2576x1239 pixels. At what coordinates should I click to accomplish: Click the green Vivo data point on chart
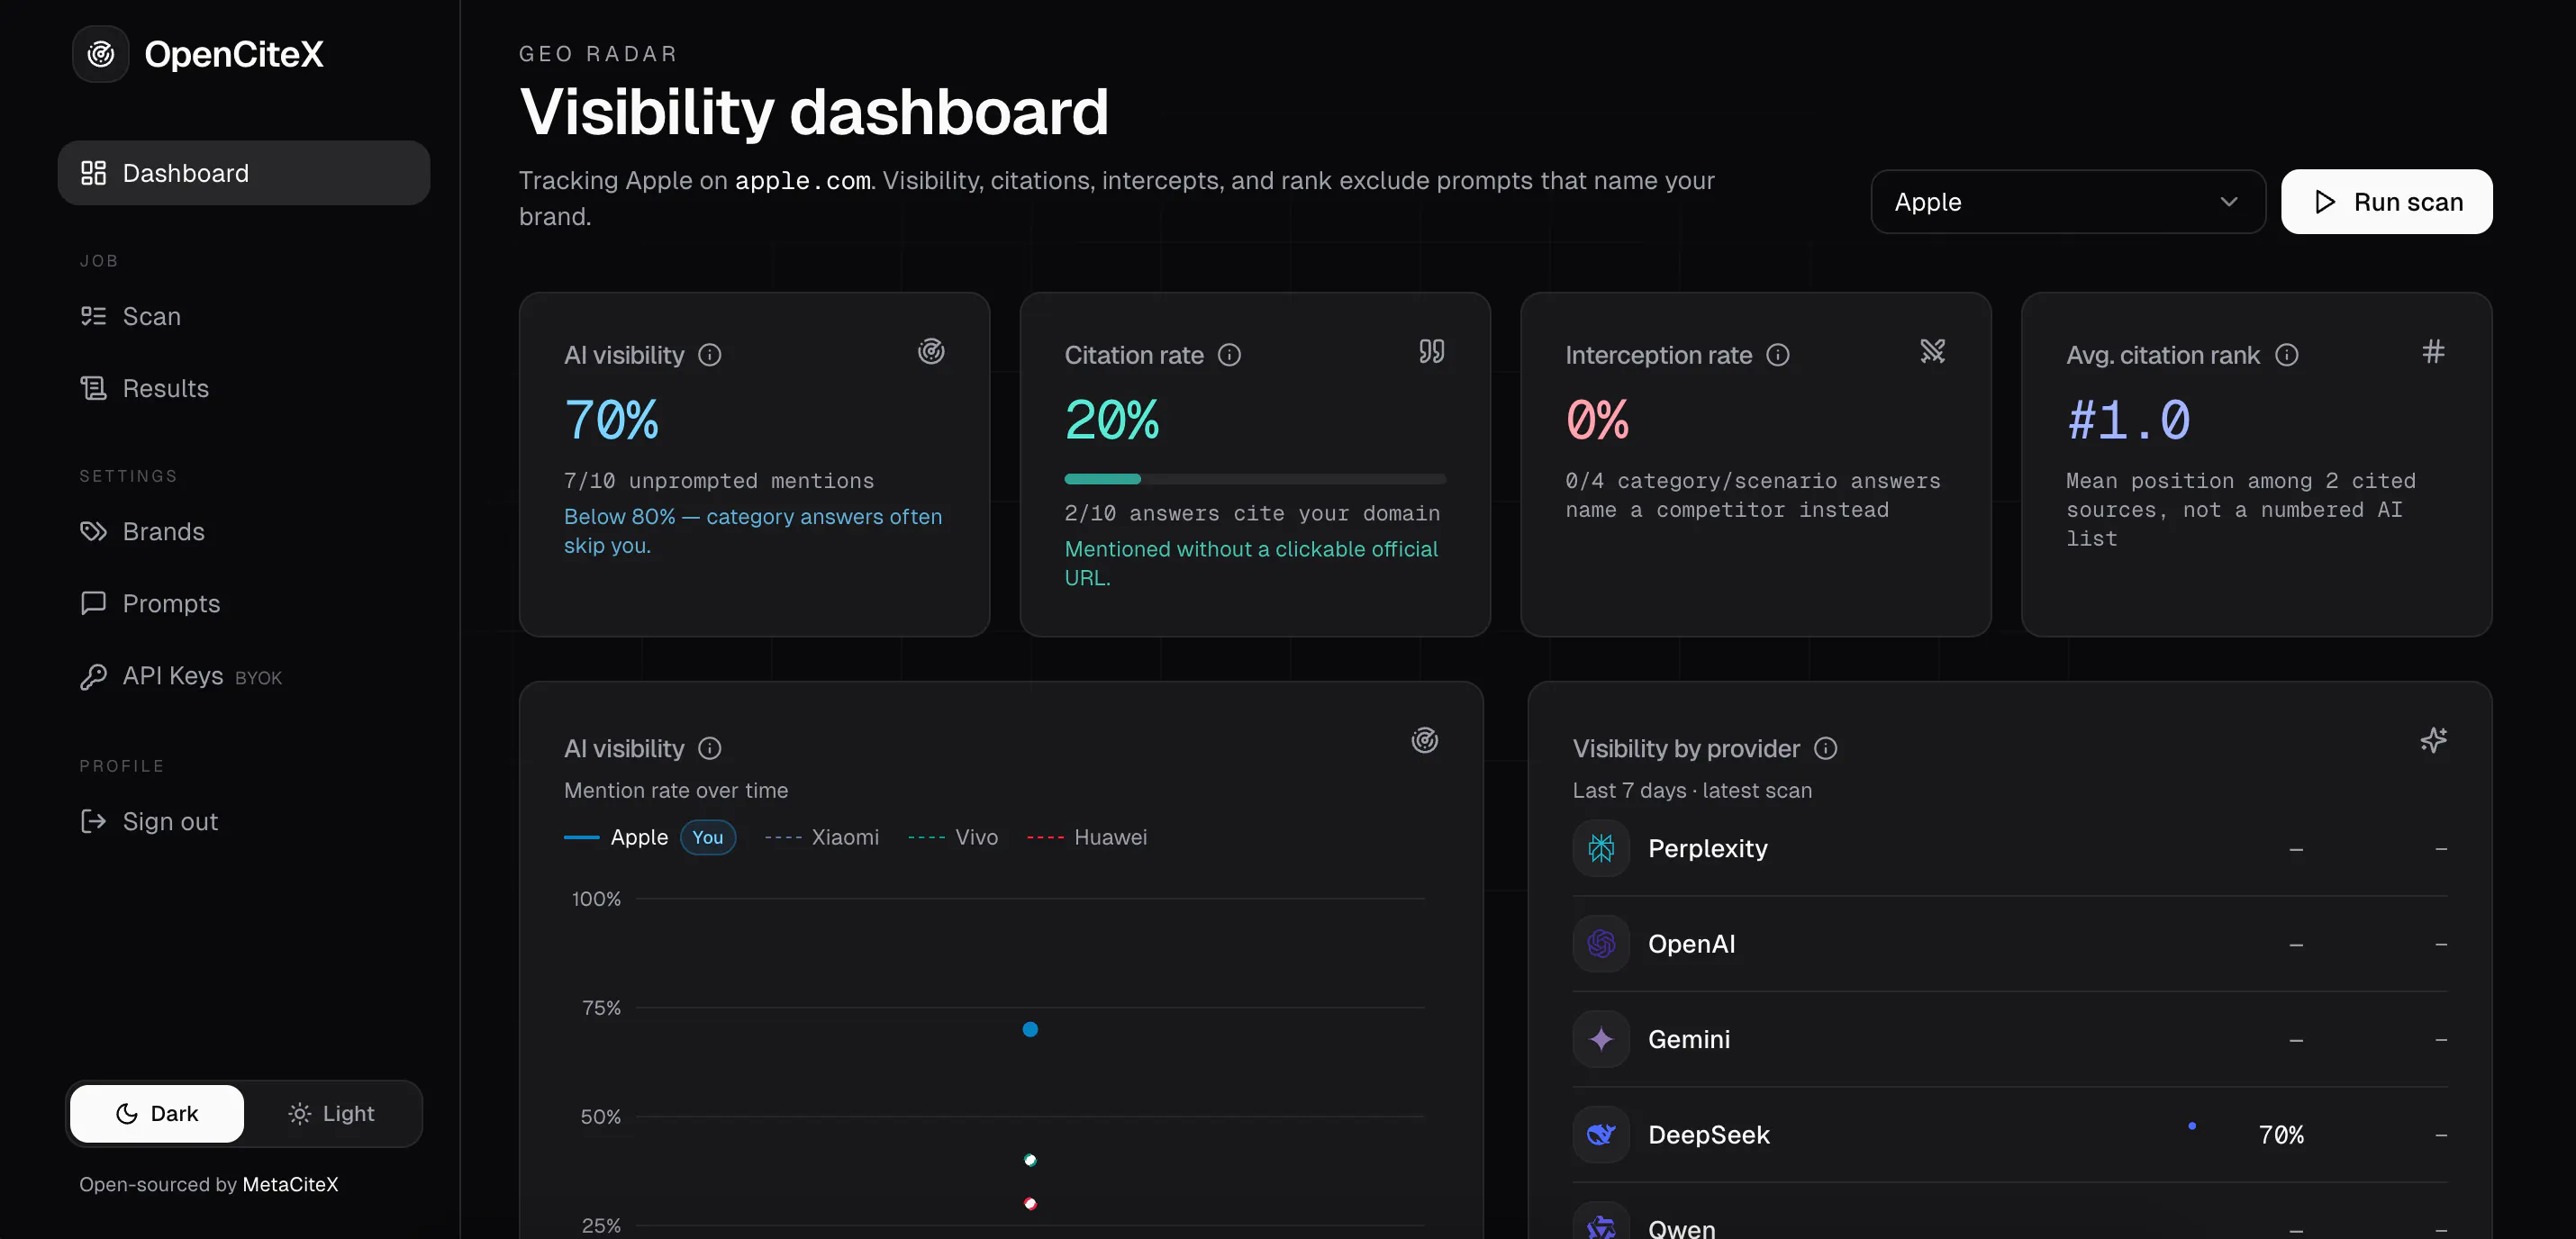1030,1160
